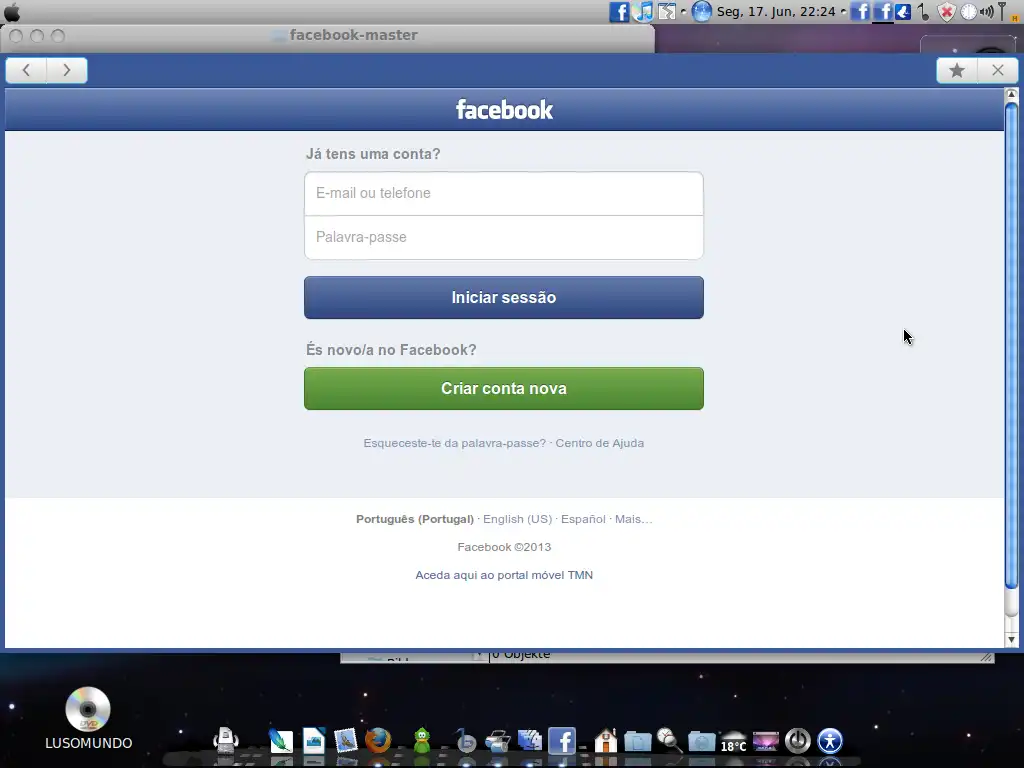Click the magnifier search icon in dock
Viewport: 1024px width, 768px height.
(x=669, y=741)
